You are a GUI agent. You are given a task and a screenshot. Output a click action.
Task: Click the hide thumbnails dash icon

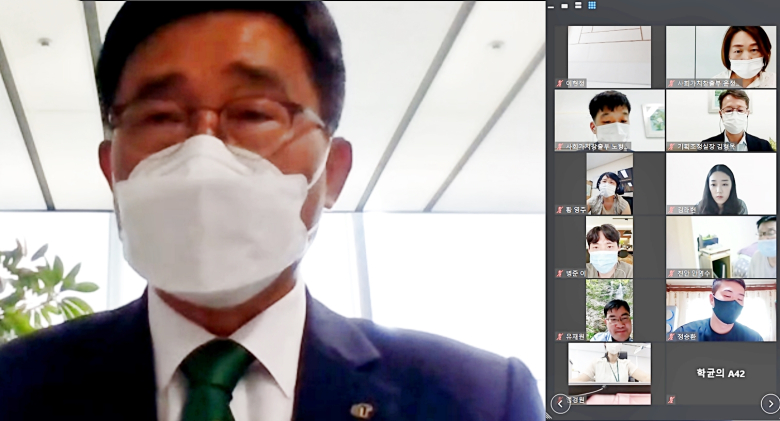click(x=551, y=6)
